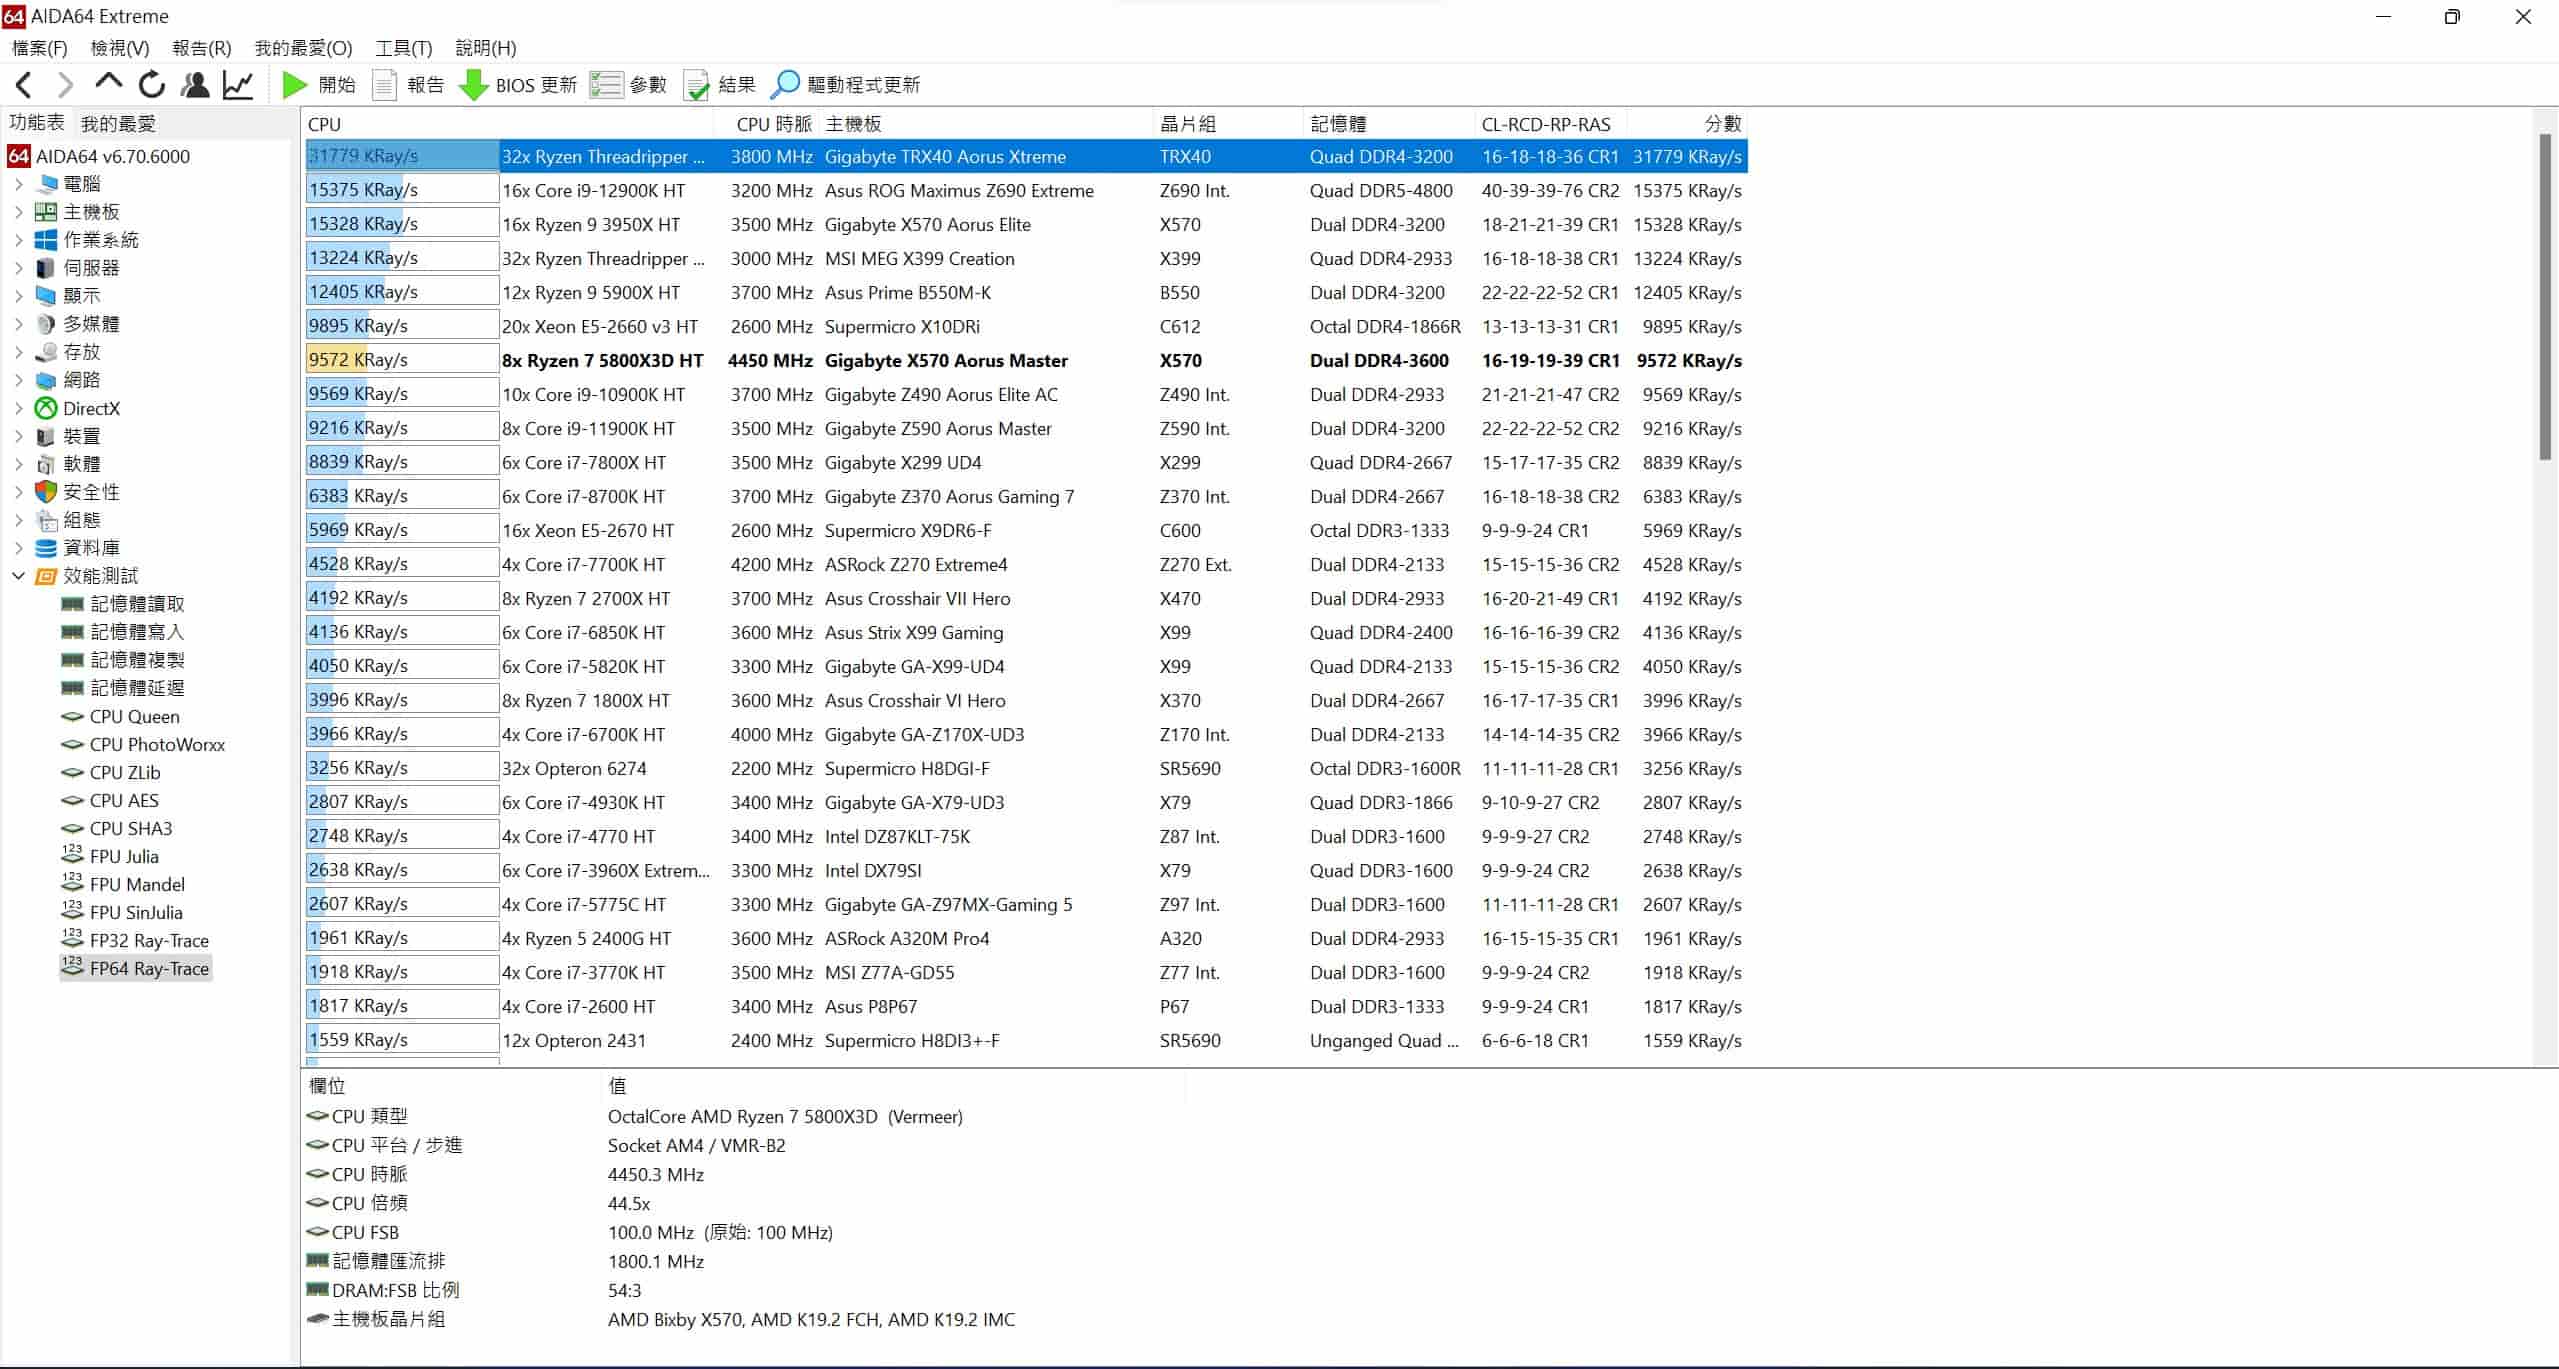This screenshot has height=1369, width=2559.
Task: Sort by the 記憶體 column header
Action: point(1389,124)
